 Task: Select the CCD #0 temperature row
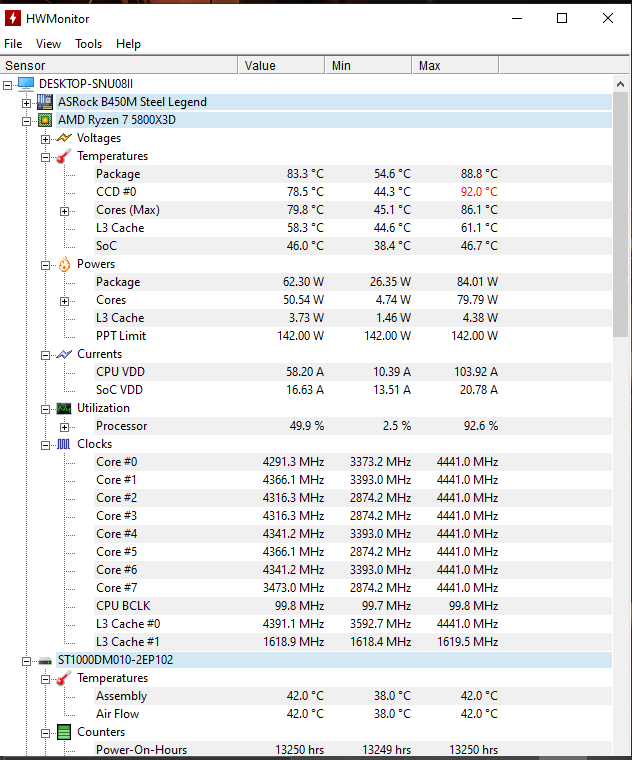pyautogui.click(x=353, y=192)
